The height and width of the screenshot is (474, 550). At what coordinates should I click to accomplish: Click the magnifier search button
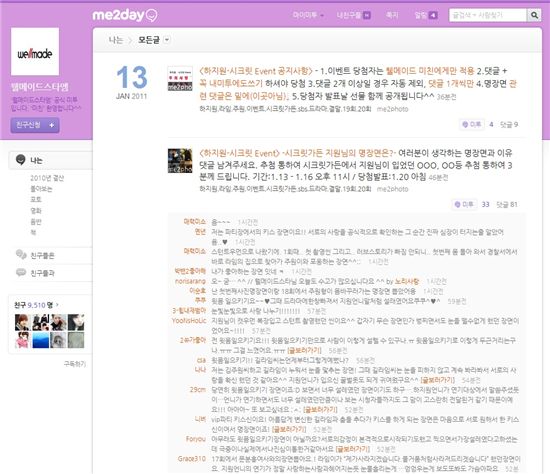click(x=534, y=15)
